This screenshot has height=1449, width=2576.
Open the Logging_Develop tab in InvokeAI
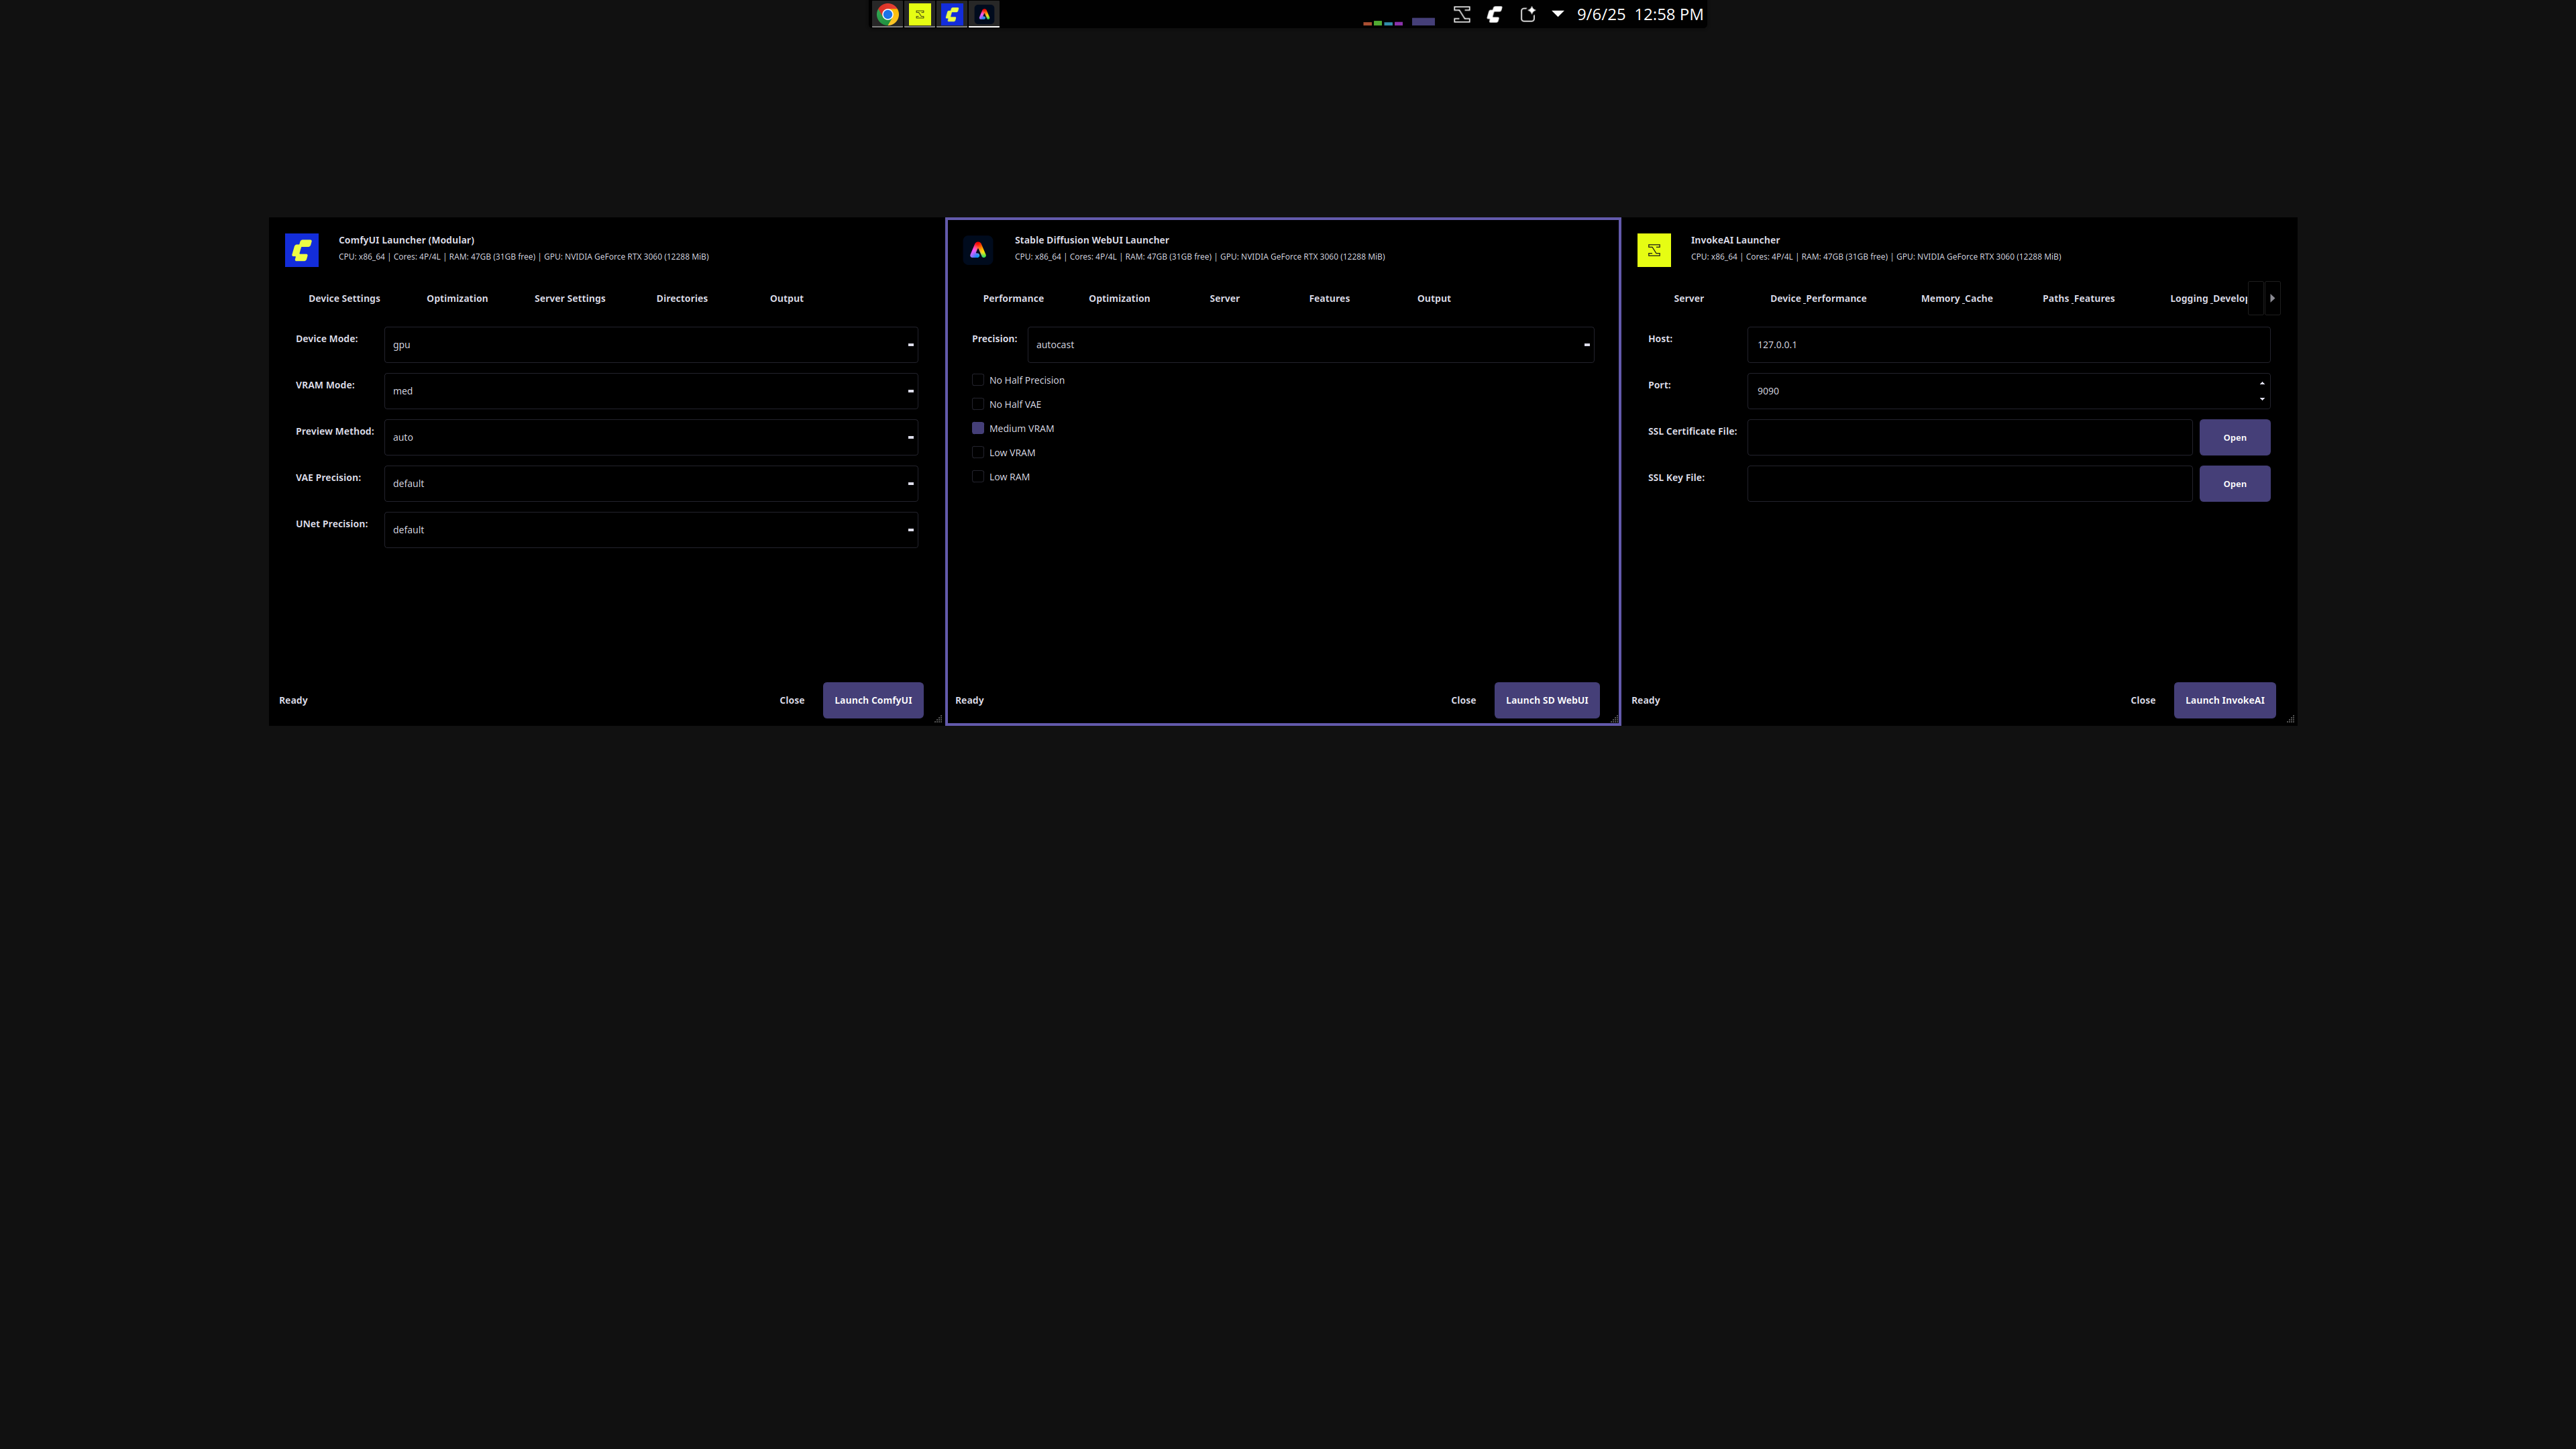(x=2209, y=298)
